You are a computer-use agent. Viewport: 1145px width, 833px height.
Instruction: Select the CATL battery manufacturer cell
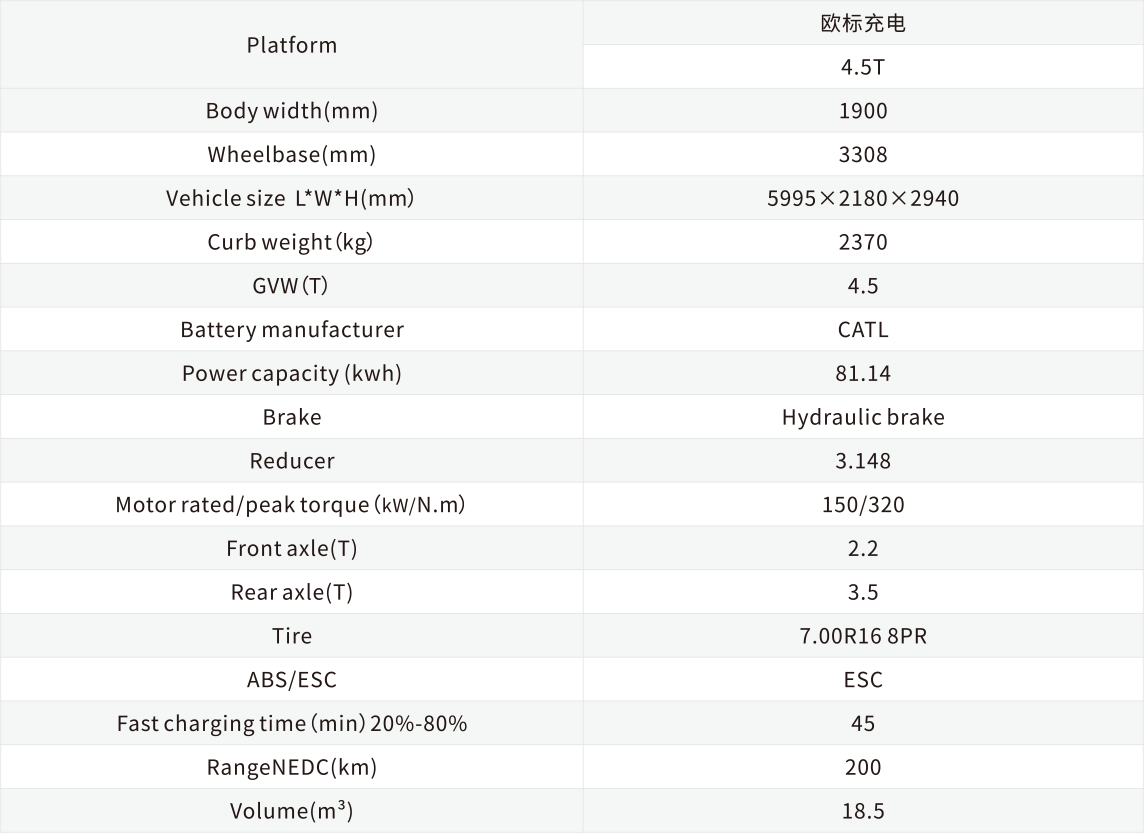pyautogui.click(x=862, y=330)
